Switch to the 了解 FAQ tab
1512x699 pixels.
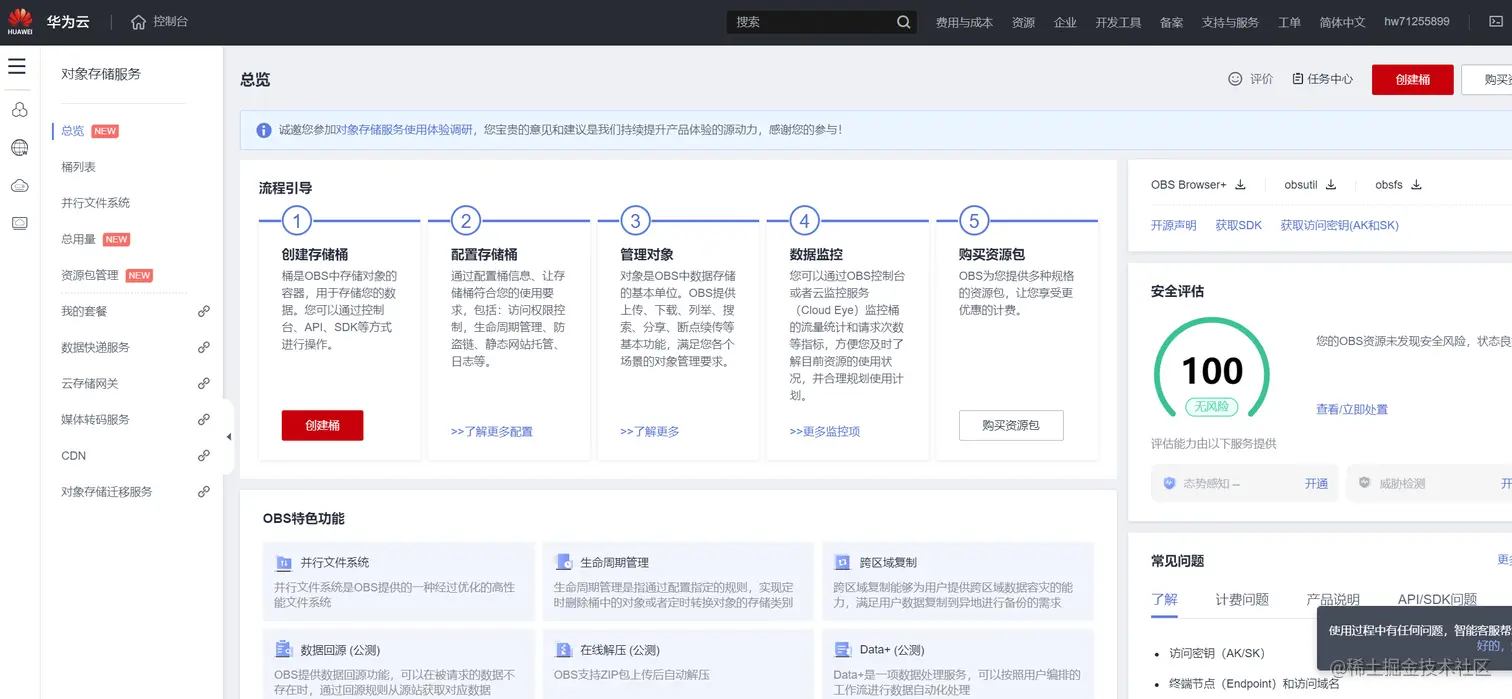pyautogui.click(x=1164, y=599)
